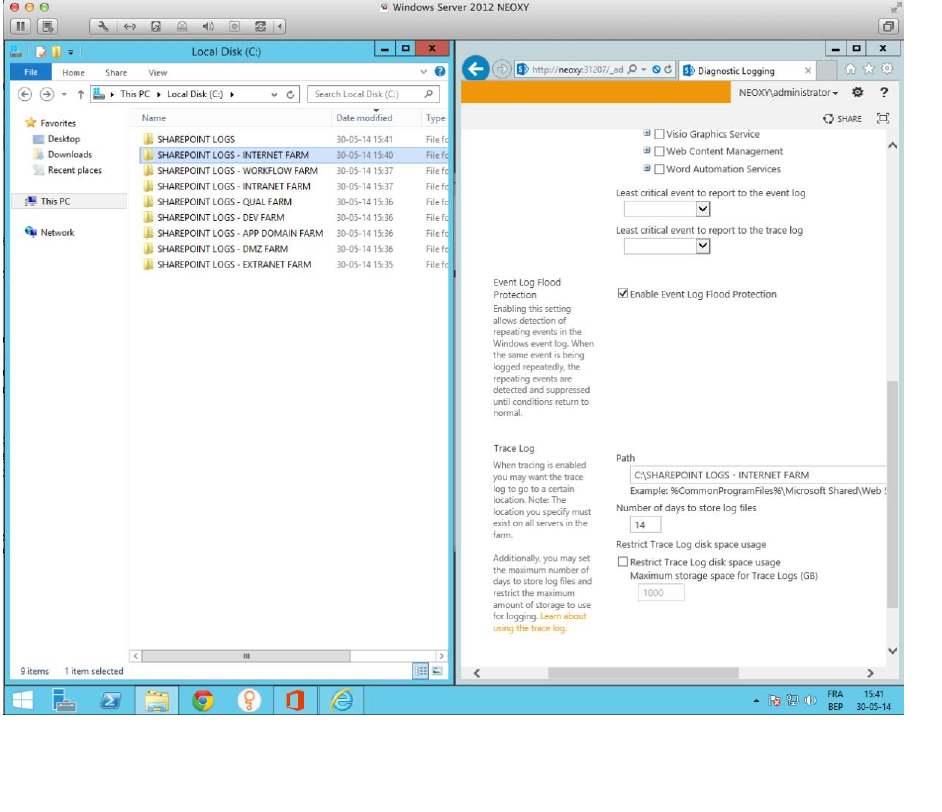
Task: Open Explorer recent locations dropdown arrow
Action: pos(64,94)
